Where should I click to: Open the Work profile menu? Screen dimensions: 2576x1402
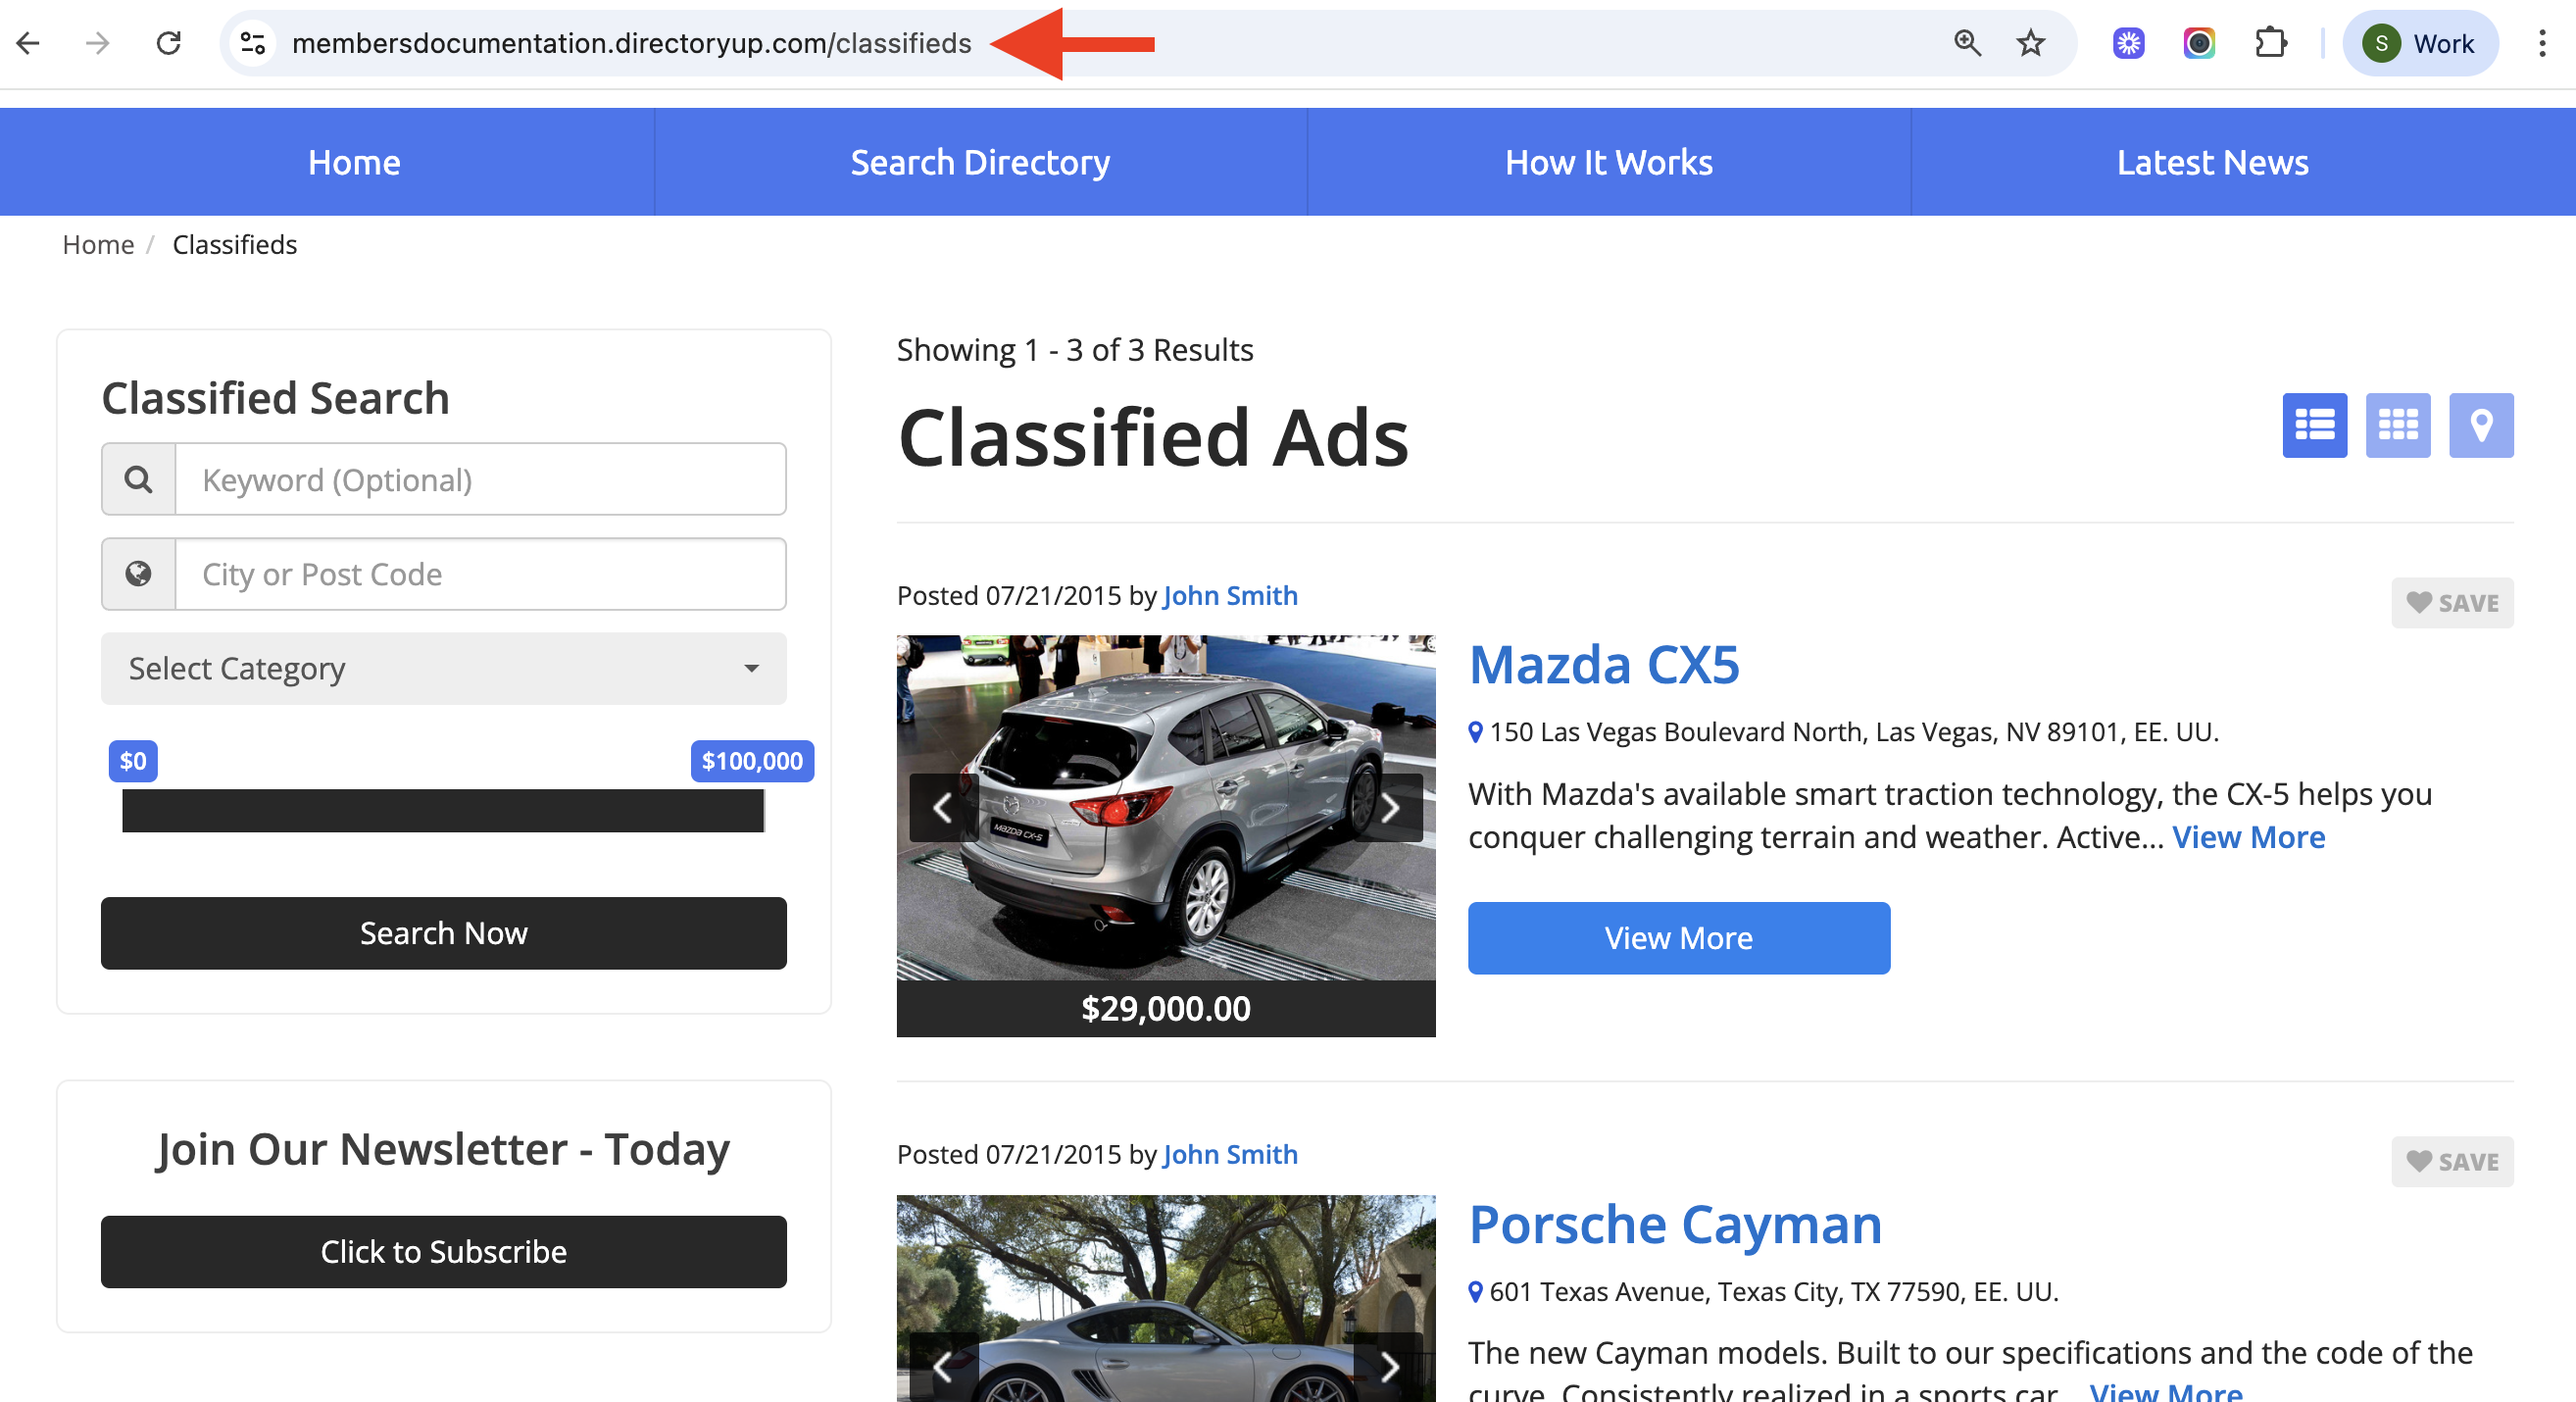coord(2419,43)
